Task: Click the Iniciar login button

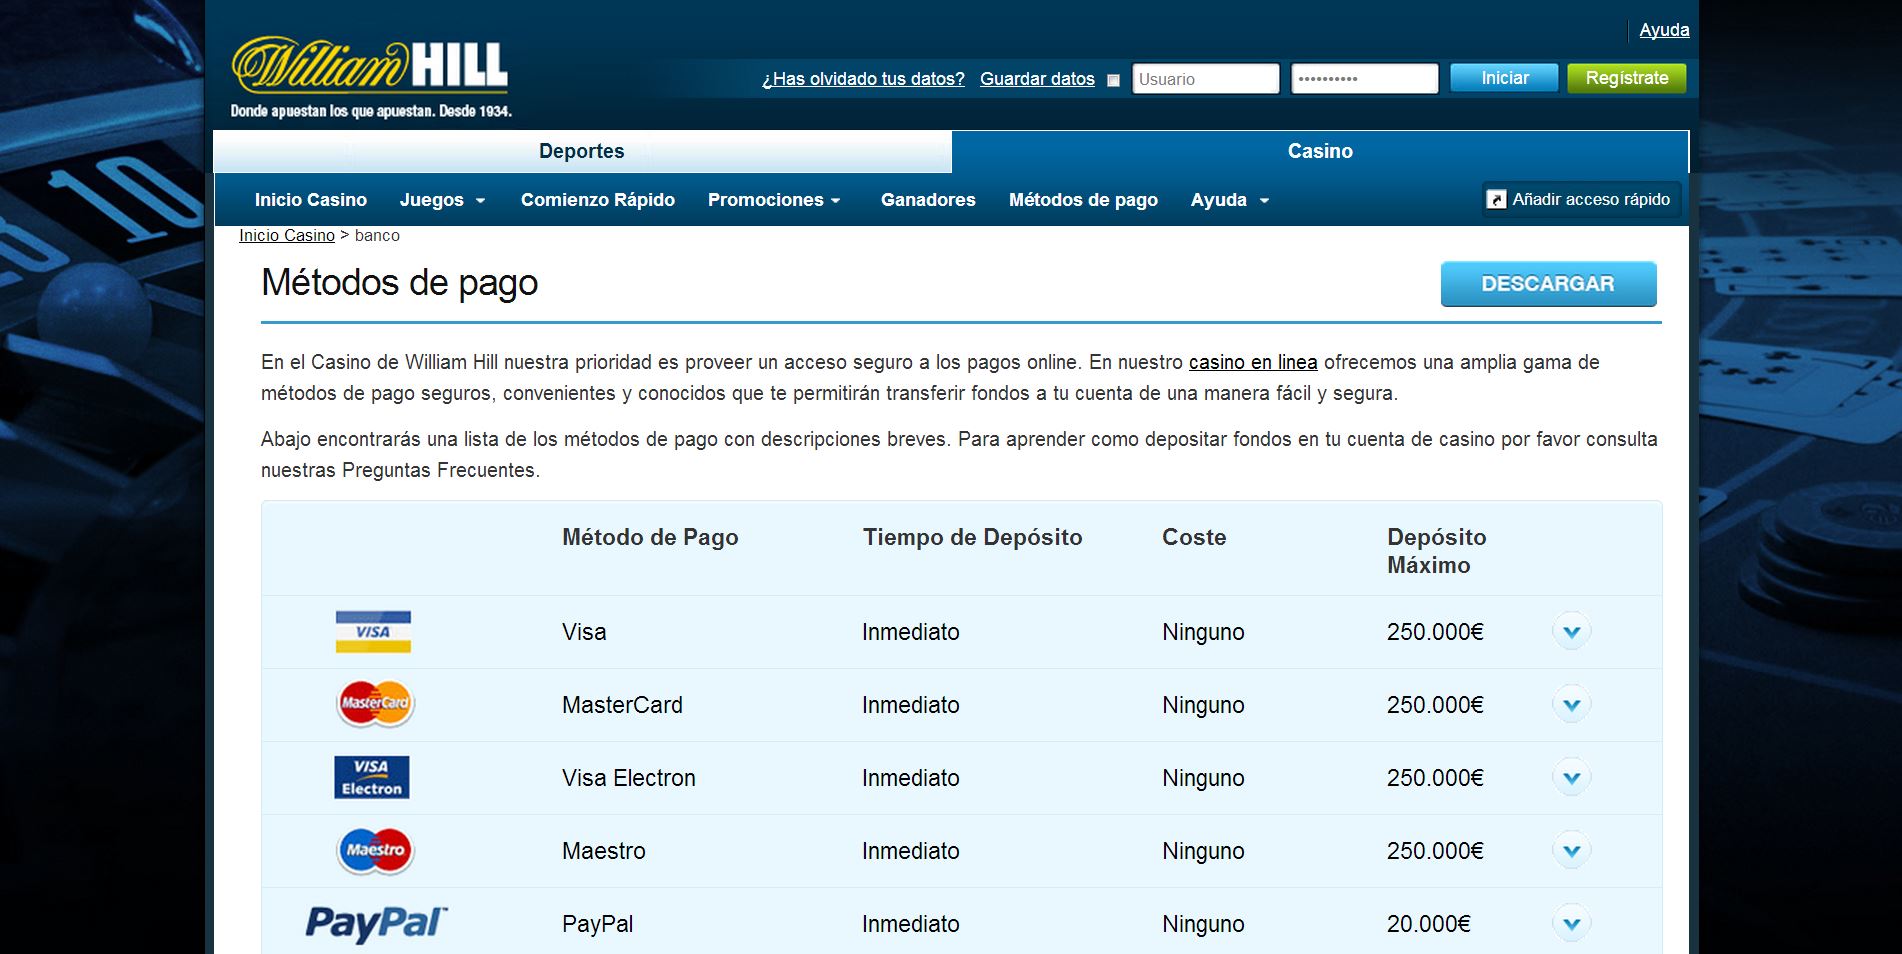Action: [1504, 78]
